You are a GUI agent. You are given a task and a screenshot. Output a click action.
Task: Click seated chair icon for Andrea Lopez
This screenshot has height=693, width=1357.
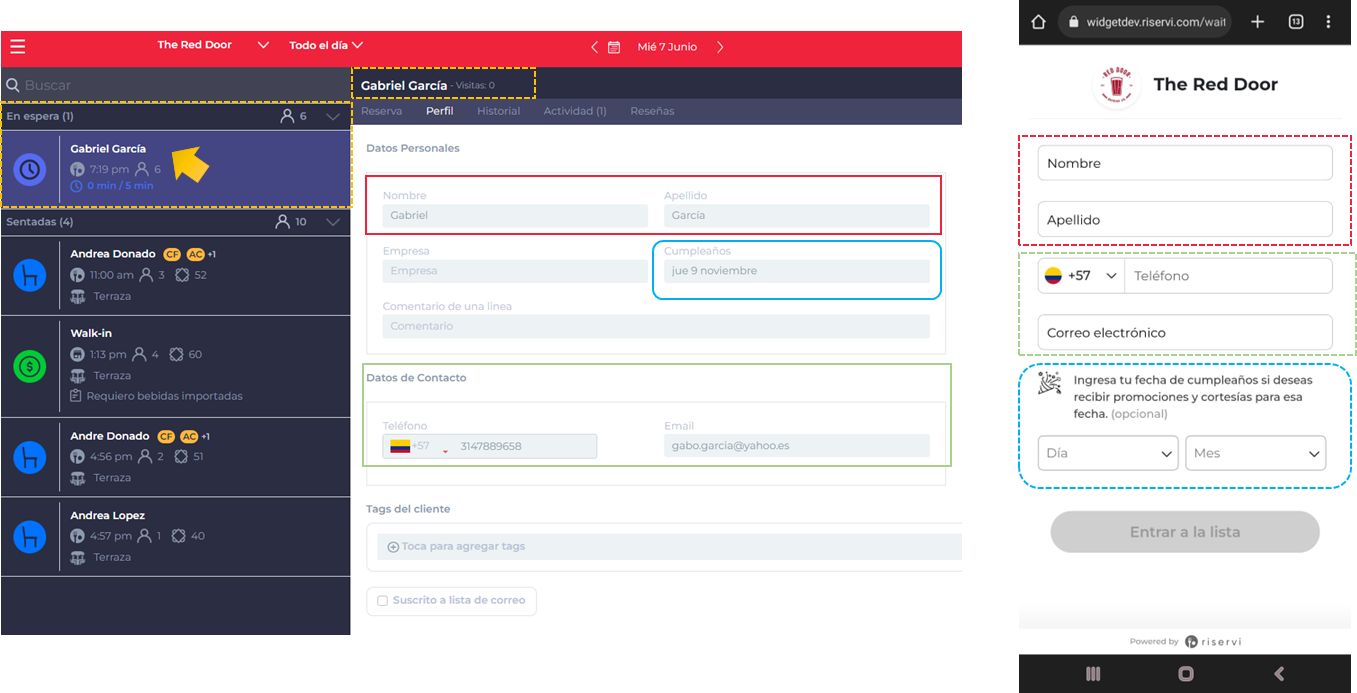coord(30,537)
